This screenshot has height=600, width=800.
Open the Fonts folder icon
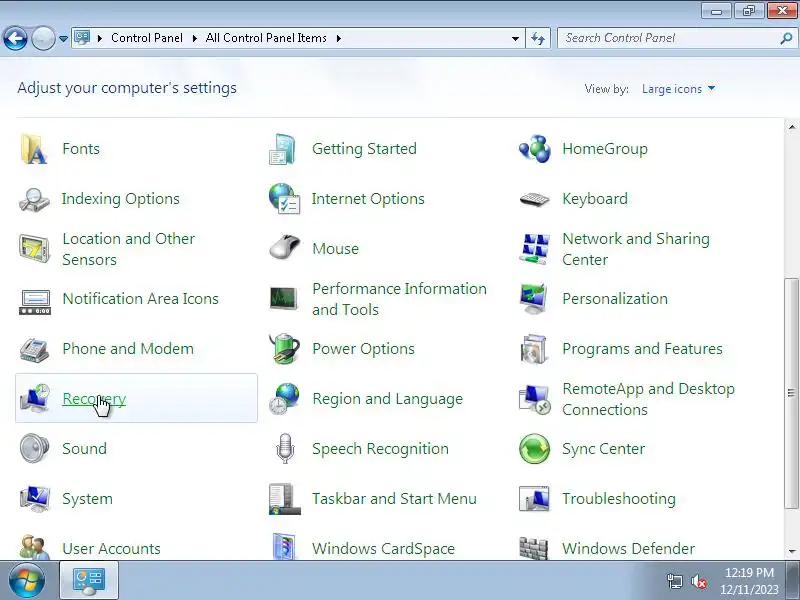34,149
